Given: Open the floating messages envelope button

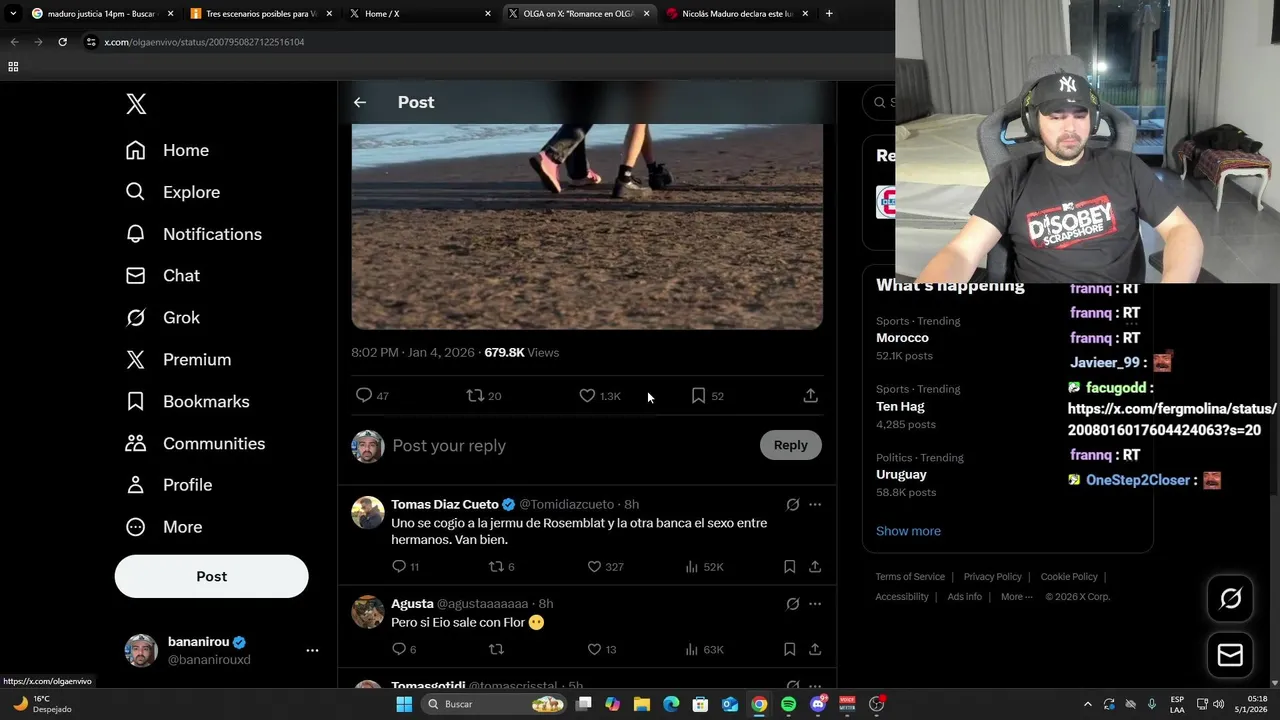Looking at the screenshot, I should (1230, 655).
